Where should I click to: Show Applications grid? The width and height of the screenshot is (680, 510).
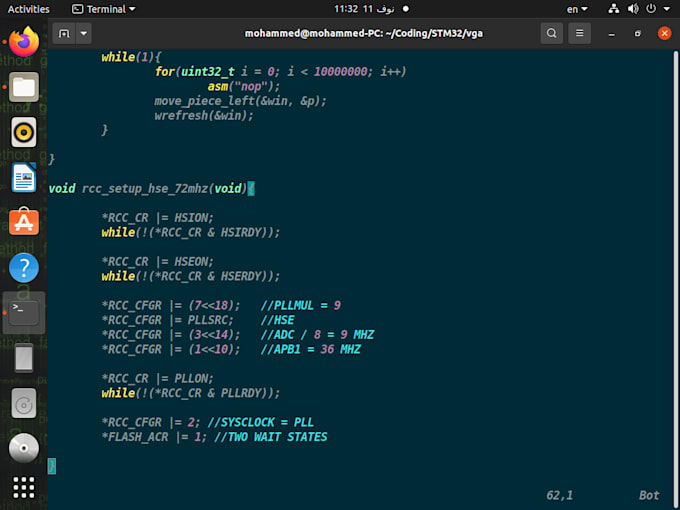click(24, 487)
